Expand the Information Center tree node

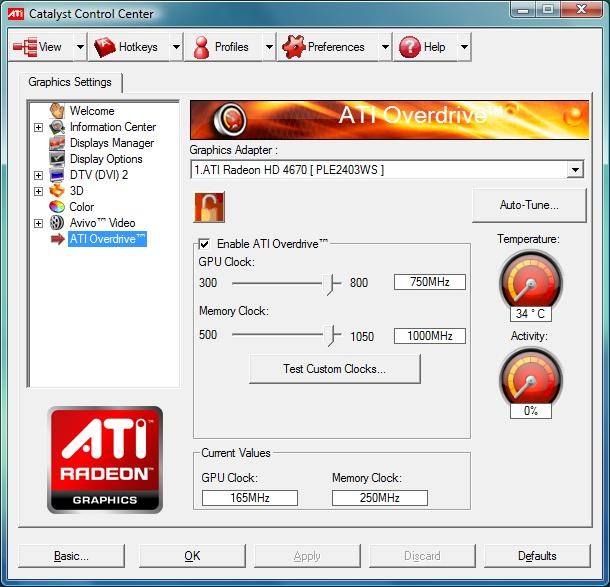38,127
